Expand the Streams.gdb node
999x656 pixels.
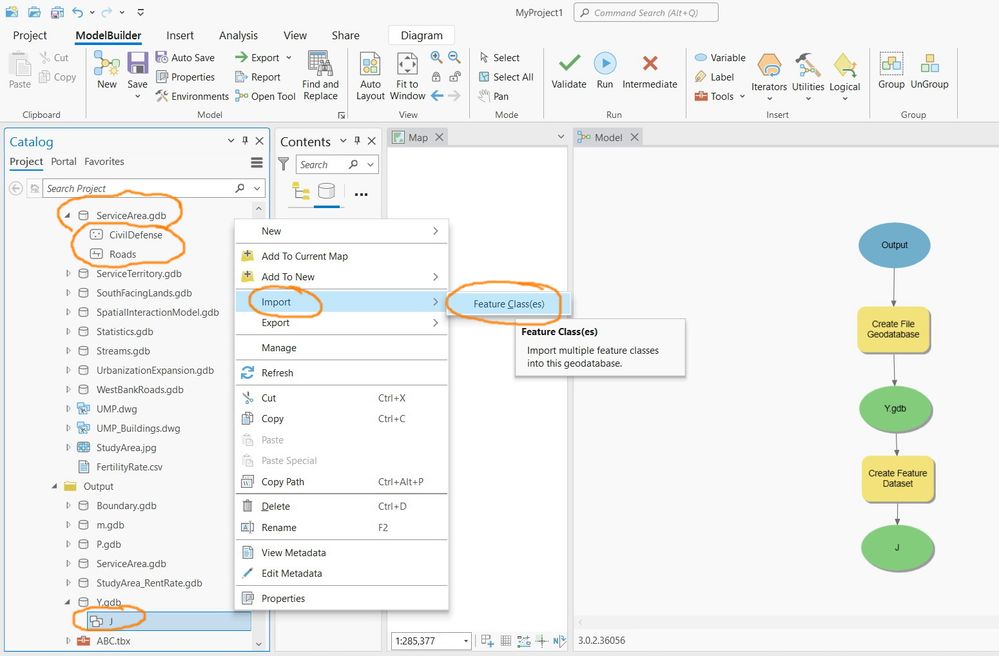(68, 351)
